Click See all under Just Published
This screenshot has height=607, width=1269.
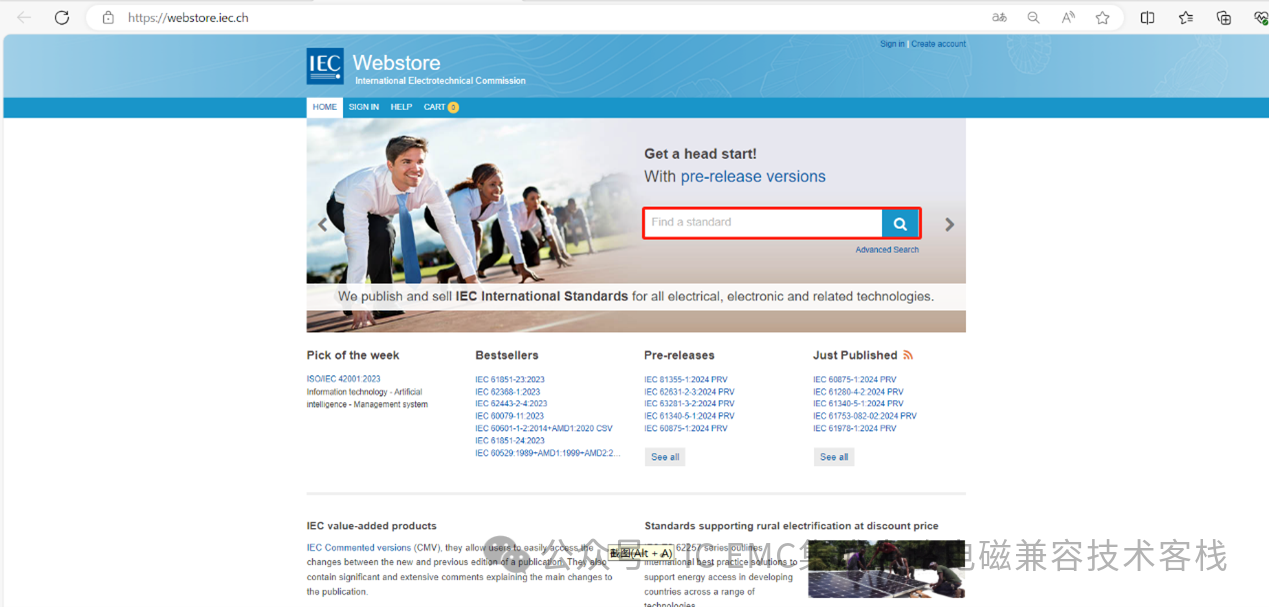834,457
